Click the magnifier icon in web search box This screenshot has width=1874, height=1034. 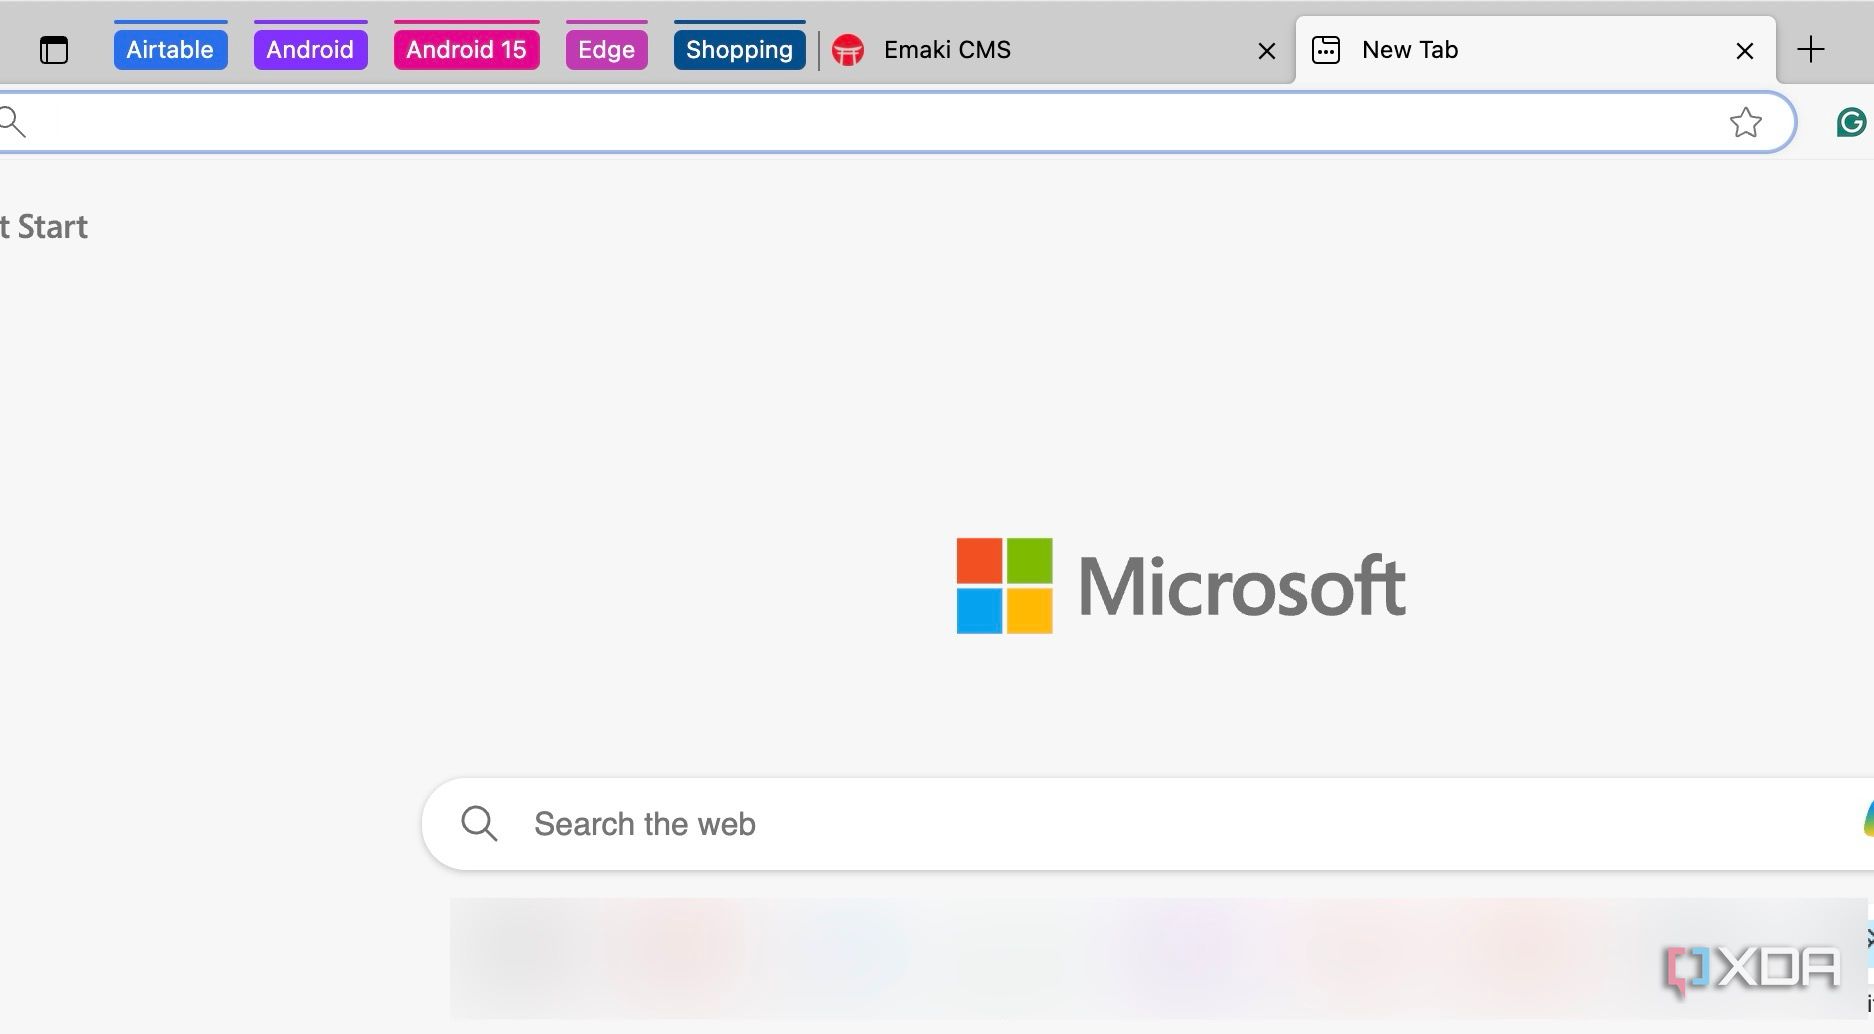click(479, 824)
